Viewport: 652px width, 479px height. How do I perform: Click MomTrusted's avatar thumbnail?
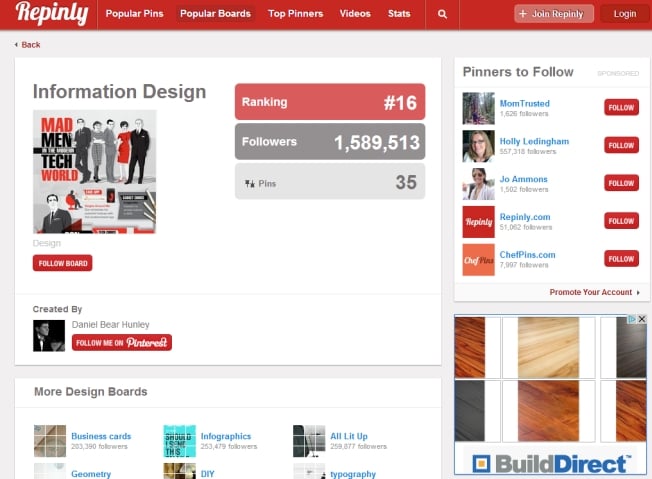(x=479, y=108)
